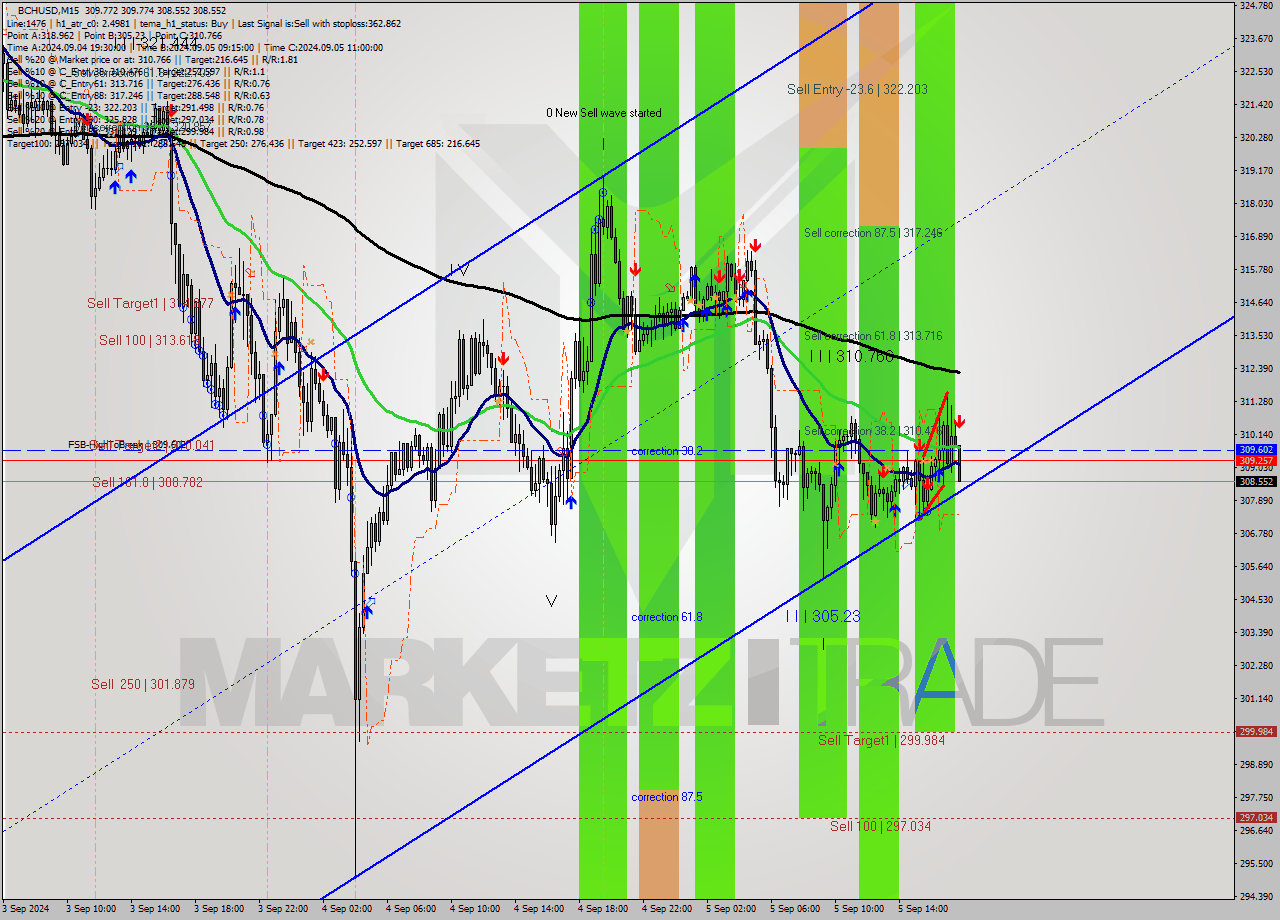
Task: Select the 'Sell Entry -23.6 | 322.203' label
Action: click(x=857, y=89)
